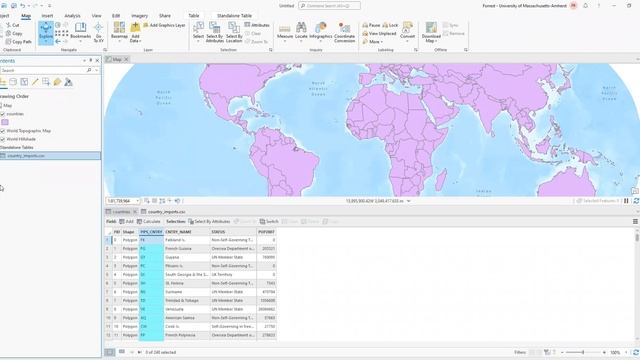This screenshot has width=640, height=360.
Task: Toggle World Hillshade layer visibility
Action: click(3, 139)
